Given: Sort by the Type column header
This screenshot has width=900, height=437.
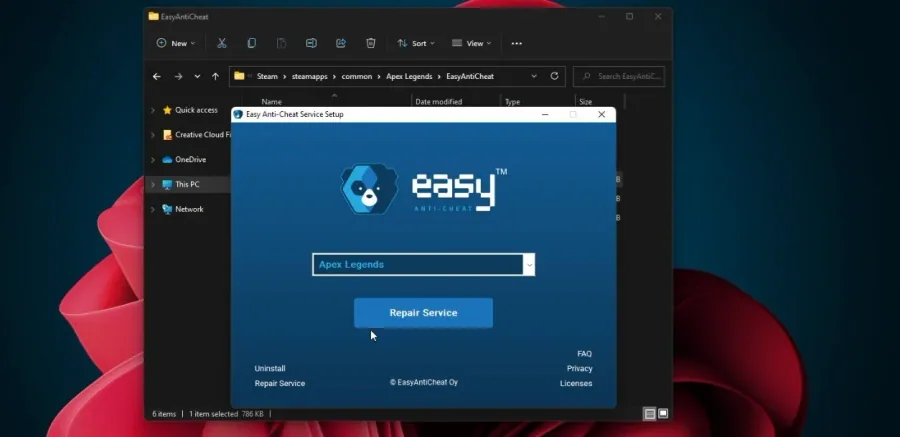Looking at the screenshot, I should tap(512, 102).
